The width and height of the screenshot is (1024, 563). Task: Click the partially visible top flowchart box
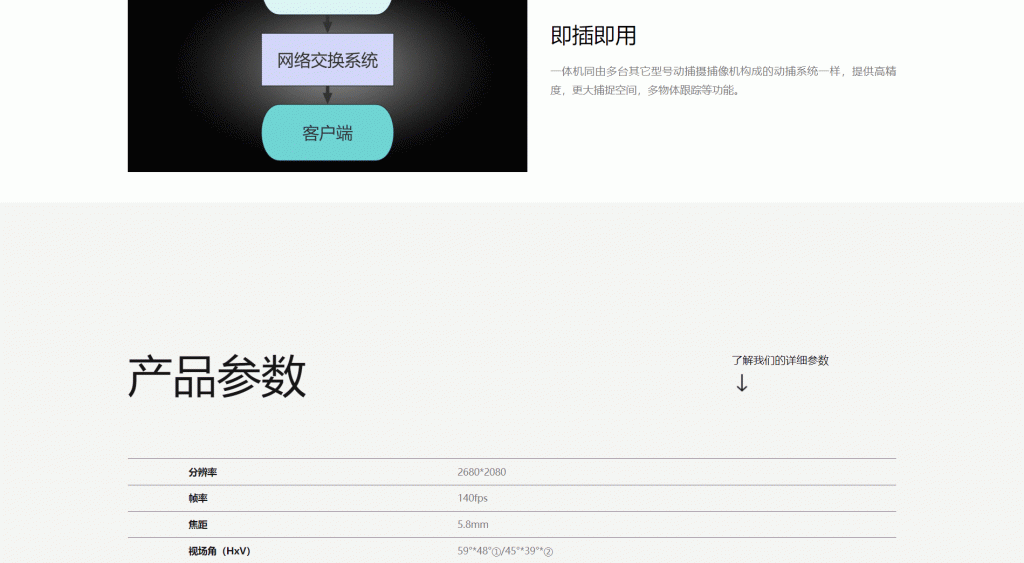click(327, 6)
